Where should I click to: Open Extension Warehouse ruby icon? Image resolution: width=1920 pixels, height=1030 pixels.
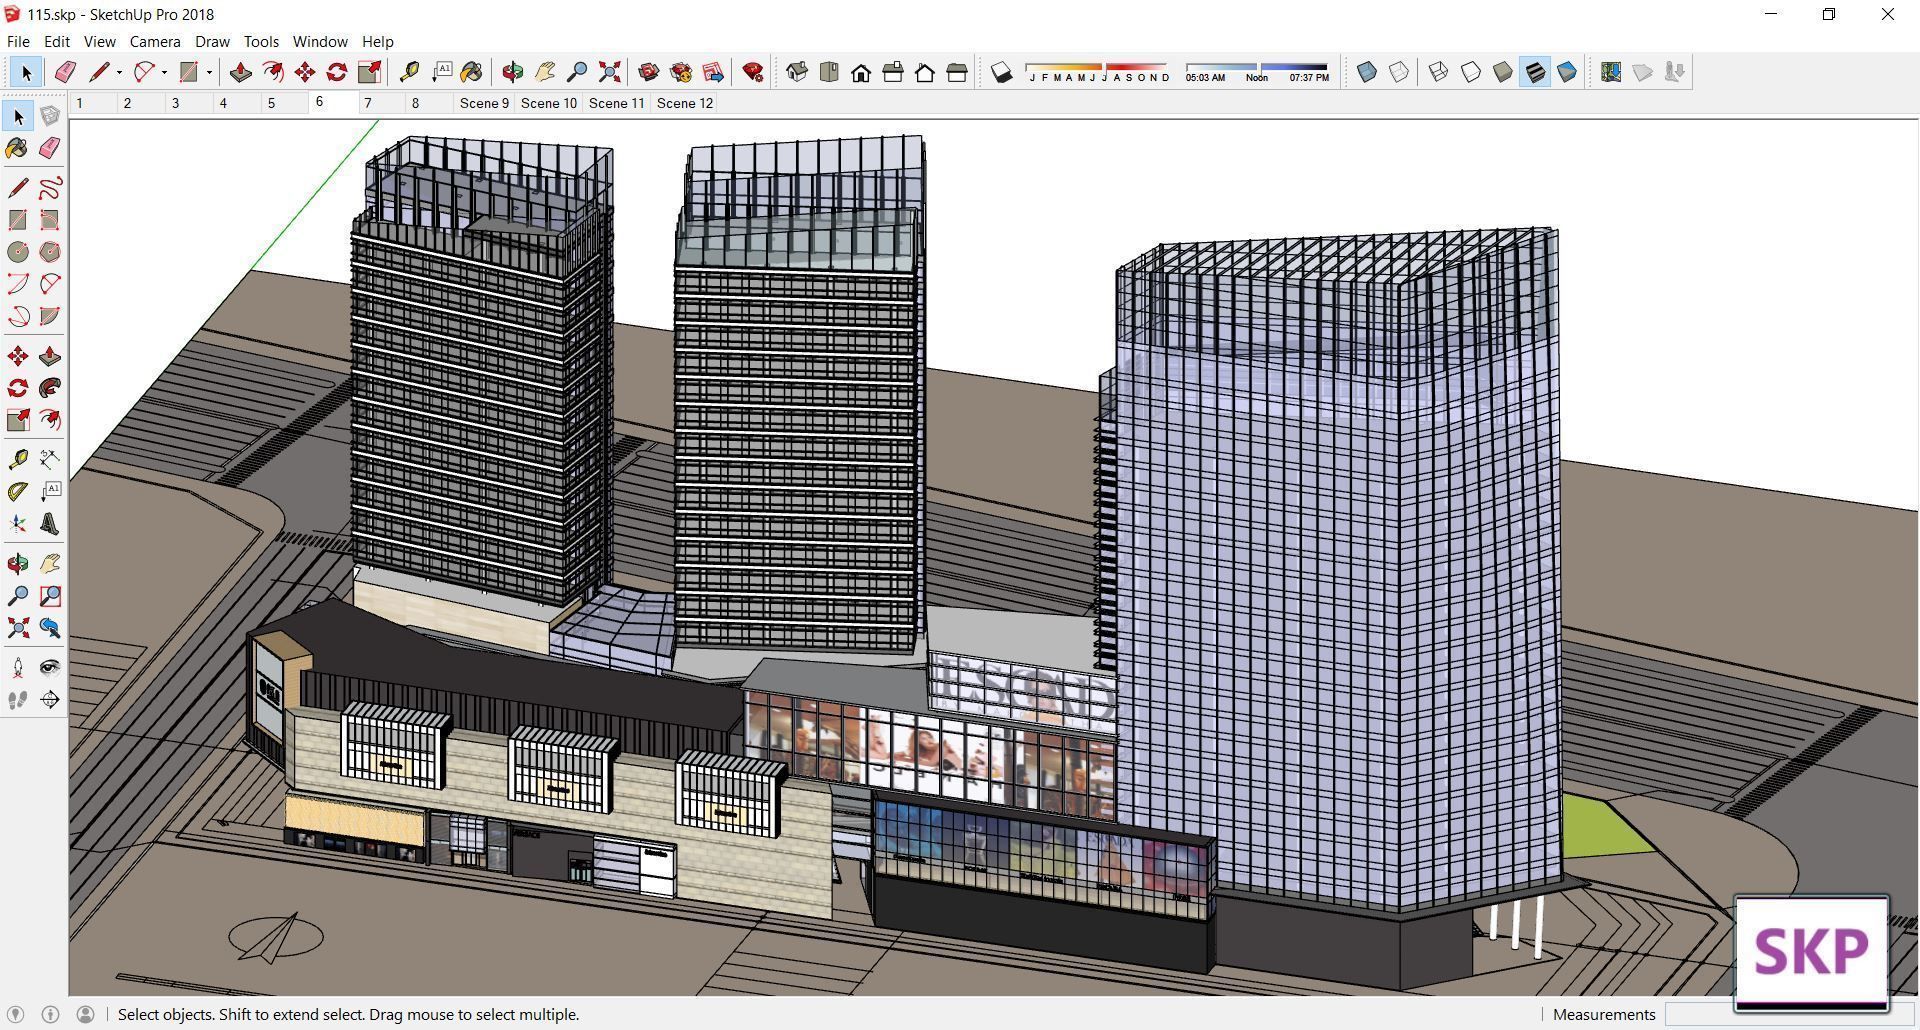pos(753,72)
